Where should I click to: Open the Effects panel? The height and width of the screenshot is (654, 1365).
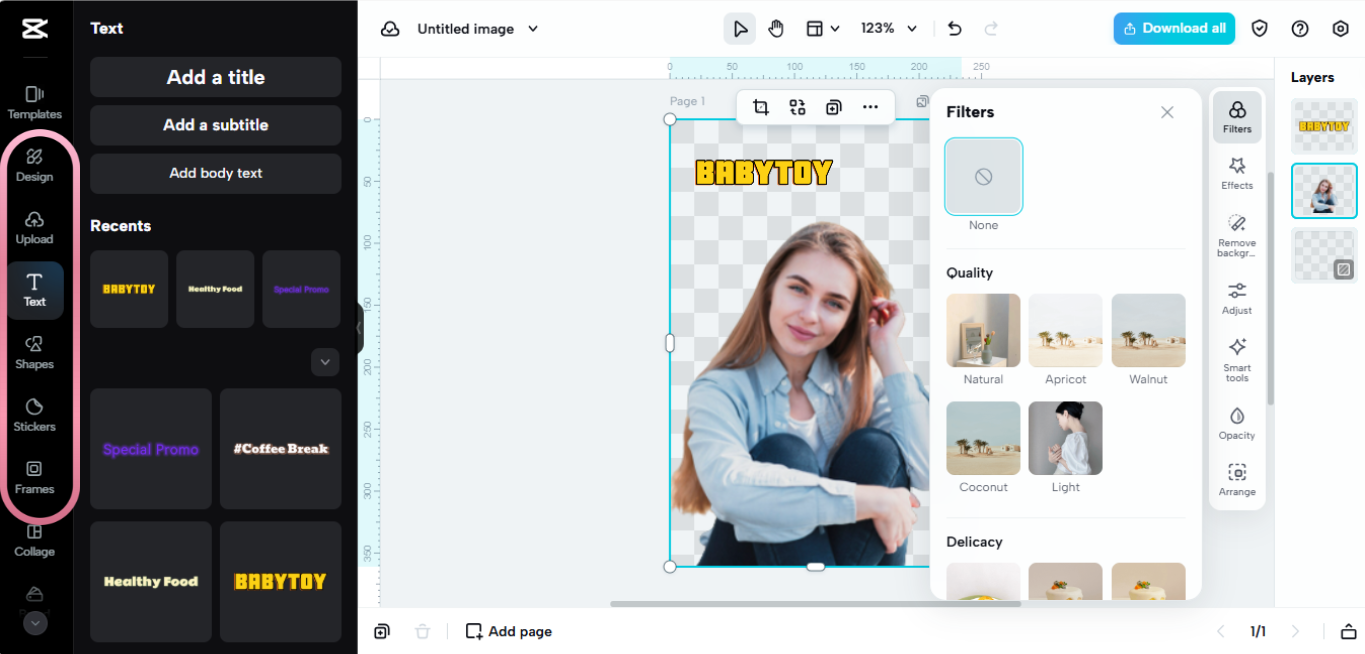[x=1237, y=172]
